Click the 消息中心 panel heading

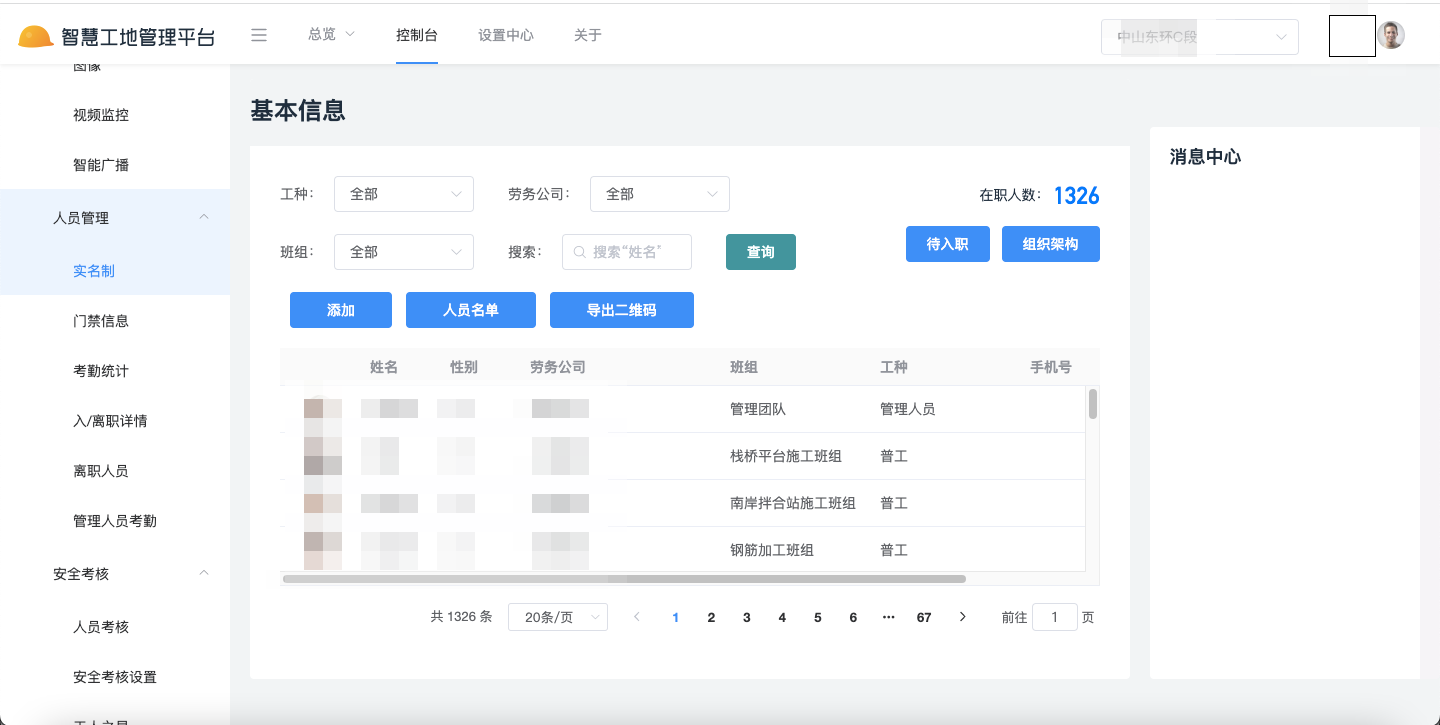coord(1205,157)
